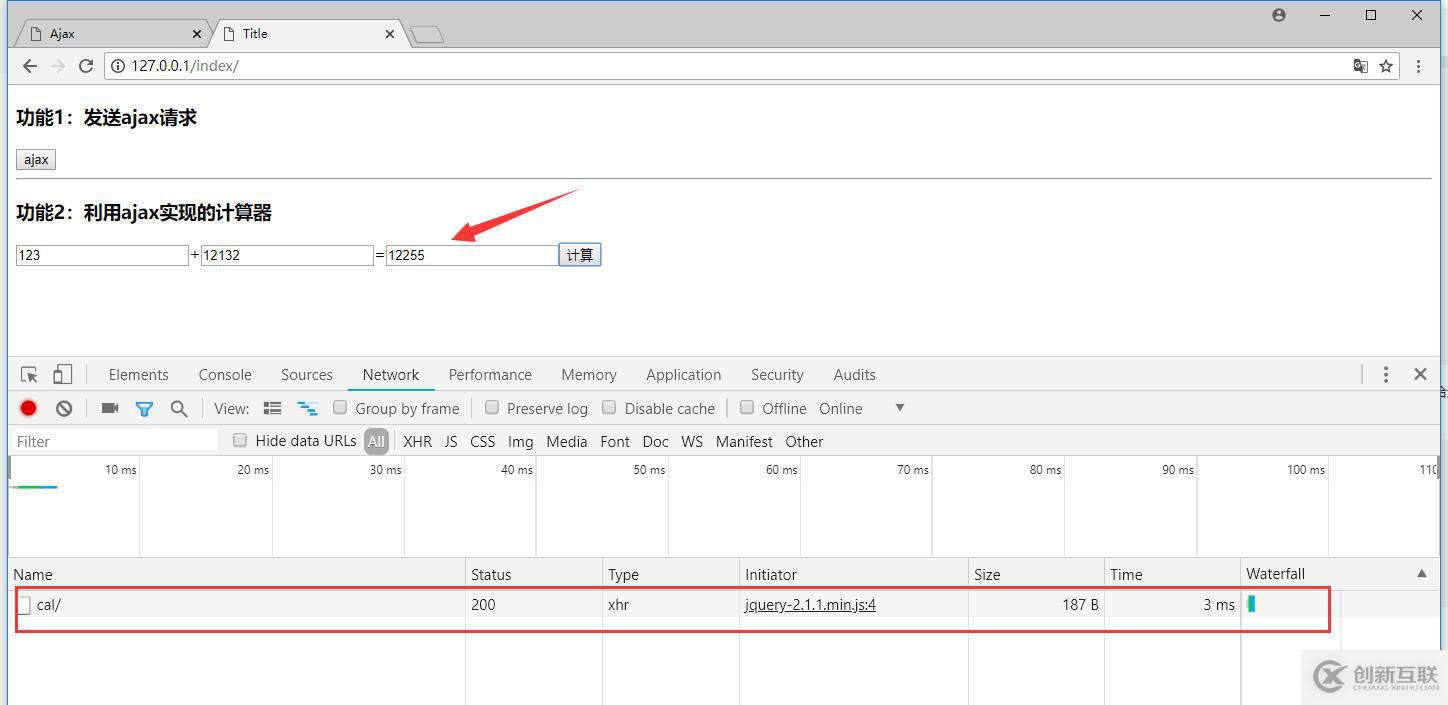
Task: Click the site info icon in address bar
Action: [x=118, y=66]
